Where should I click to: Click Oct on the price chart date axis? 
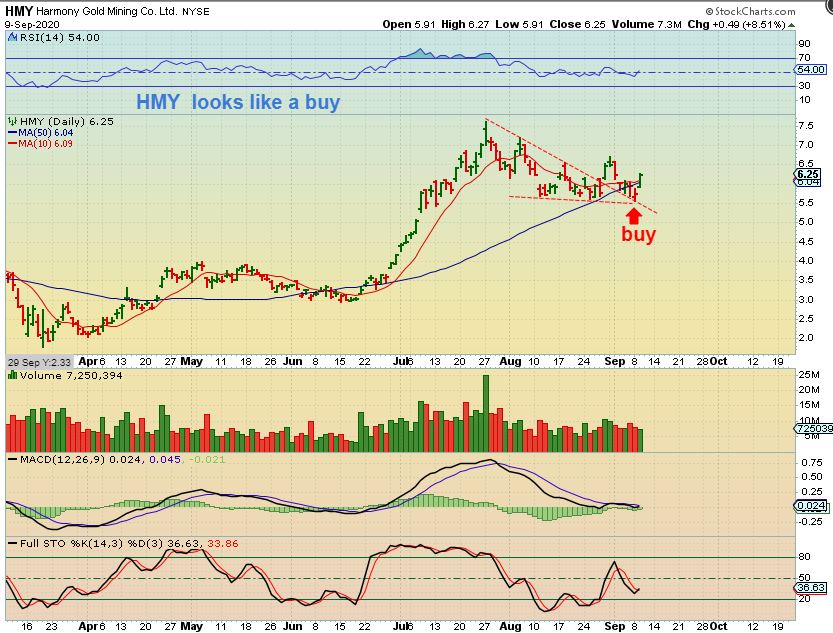click(x=718, y=361)
